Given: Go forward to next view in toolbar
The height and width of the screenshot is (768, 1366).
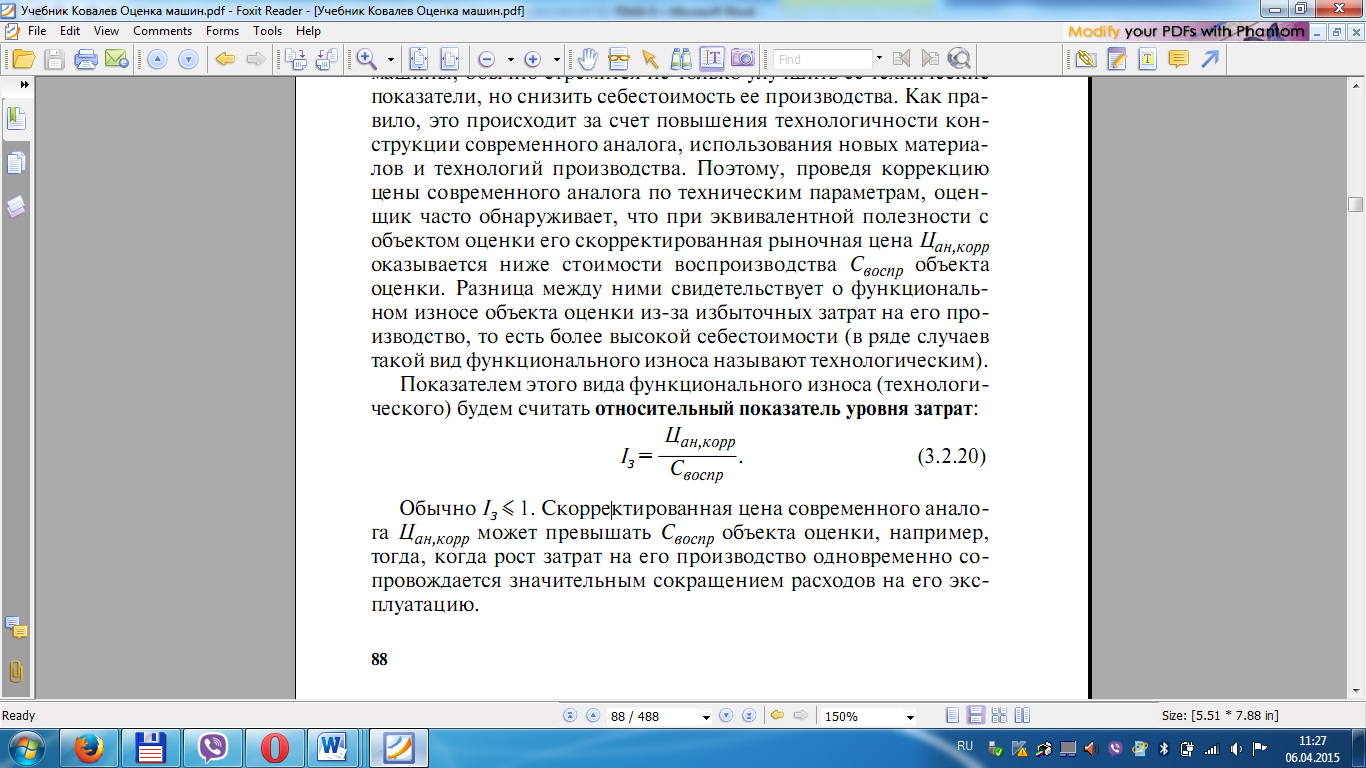Looking at the screenshot, I should pos(255,58).
